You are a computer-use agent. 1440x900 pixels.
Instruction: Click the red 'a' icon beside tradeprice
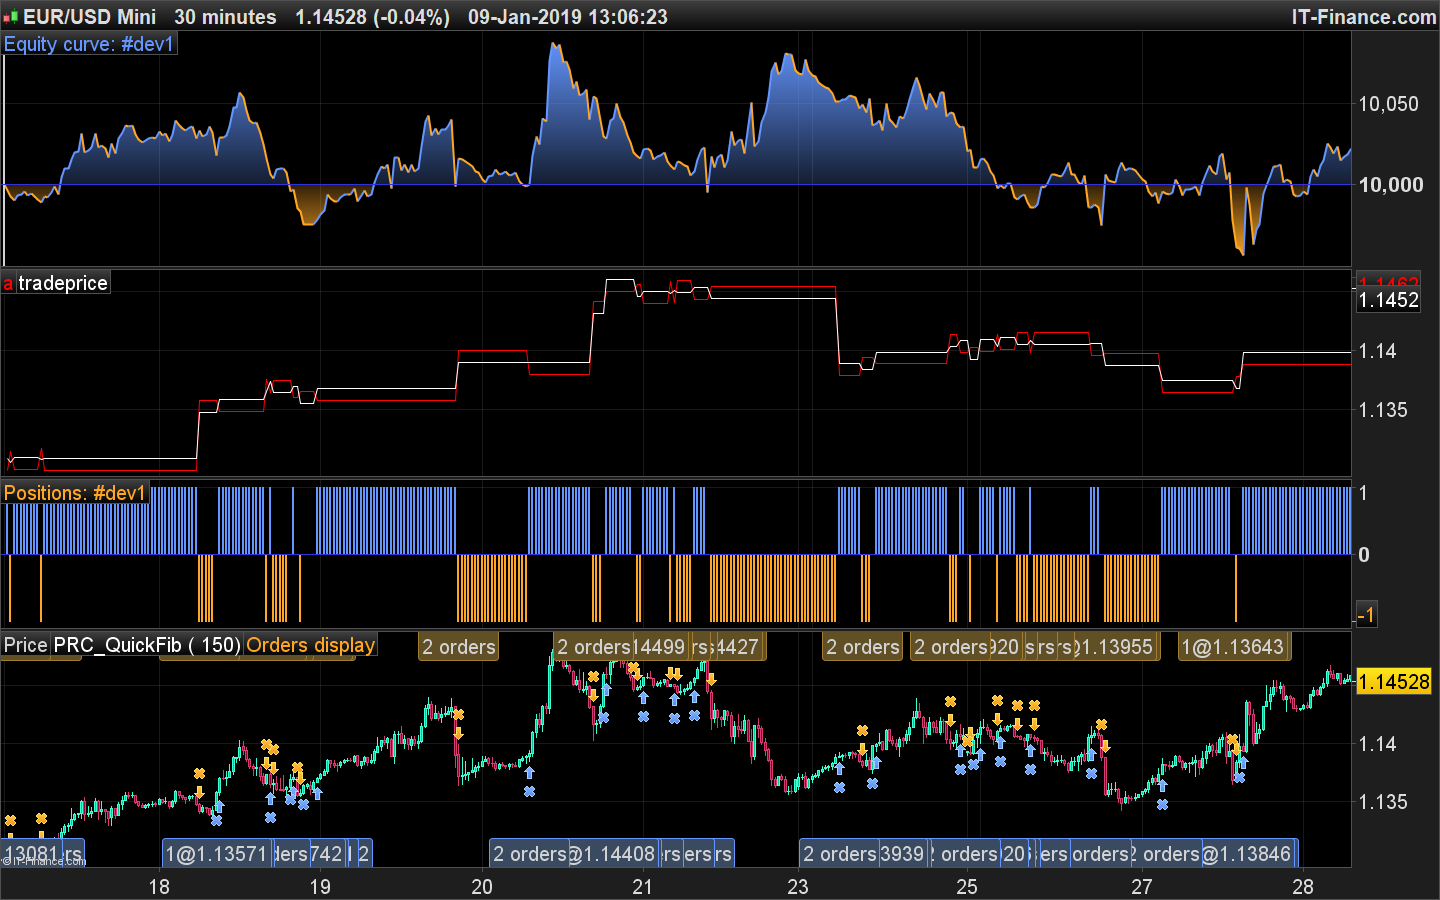click(8, 284)
